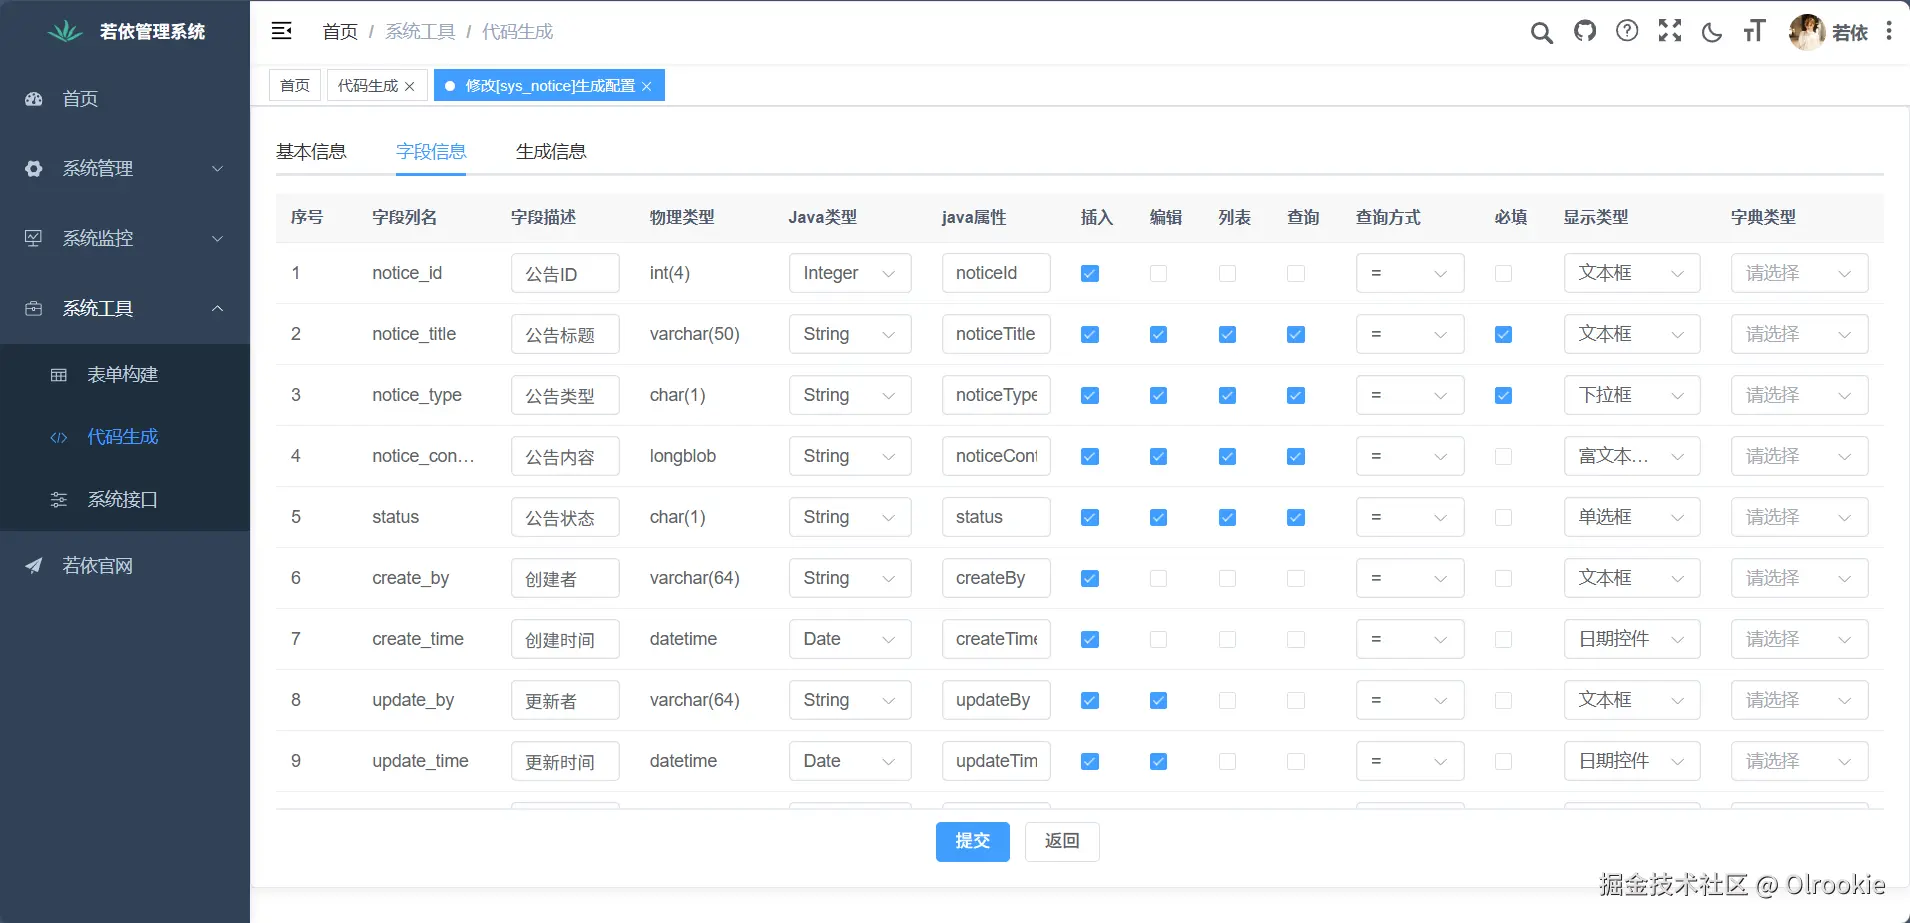Open the 显示类型 dropdown for status row
Screen dimensions: 1910x923
point(1630,517)
